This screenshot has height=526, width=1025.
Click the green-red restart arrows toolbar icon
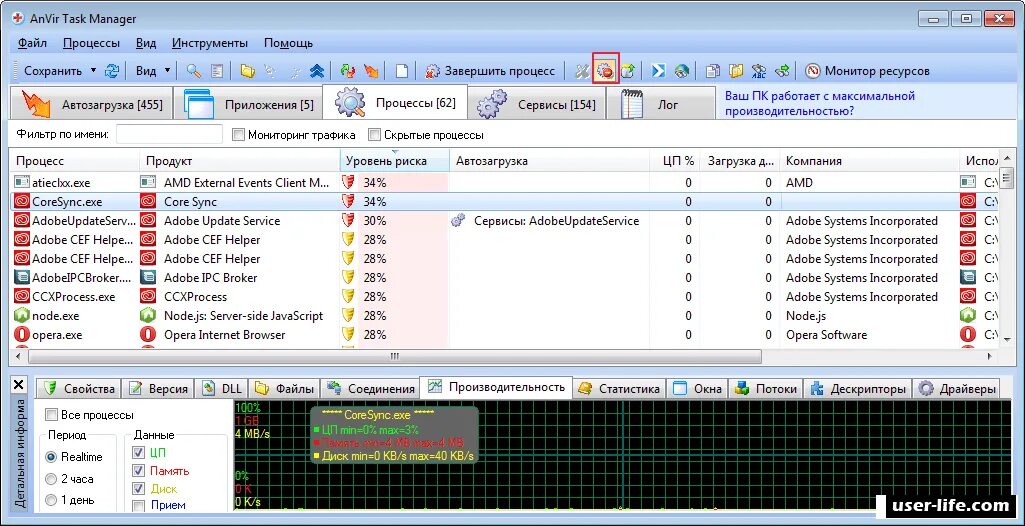(x=347, y=71)
